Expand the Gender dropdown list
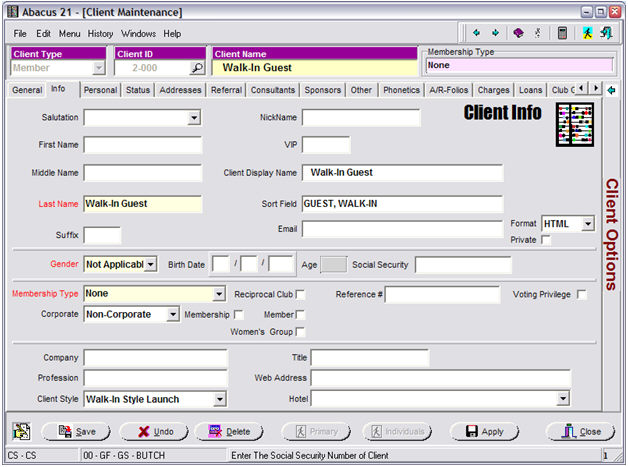 click(150, 264)
